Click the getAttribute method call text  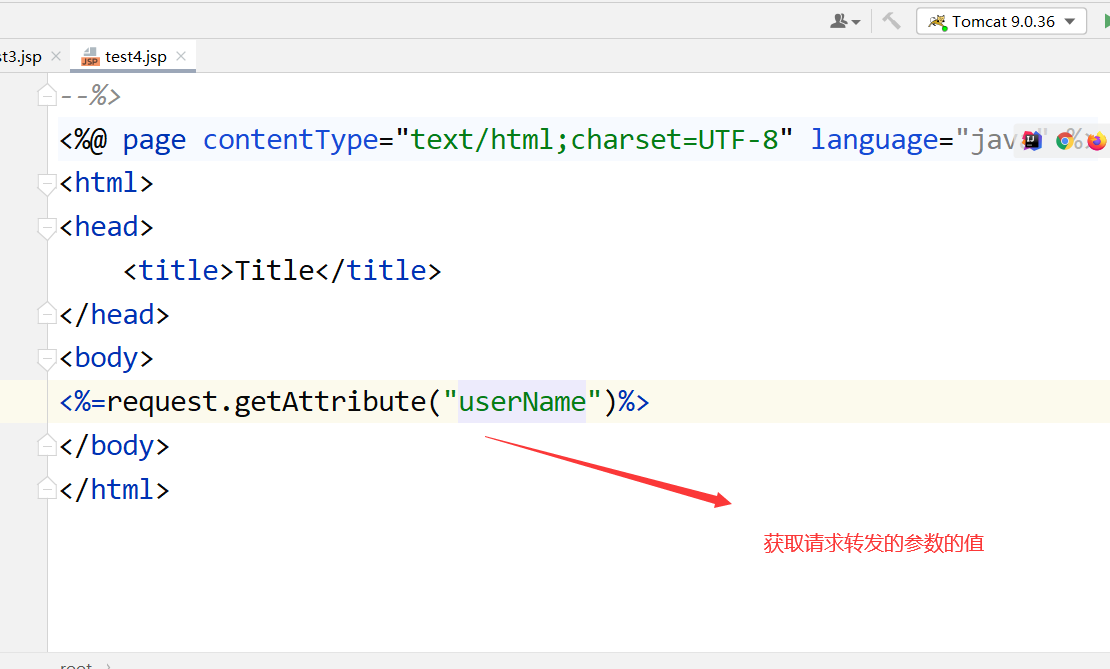330,402
